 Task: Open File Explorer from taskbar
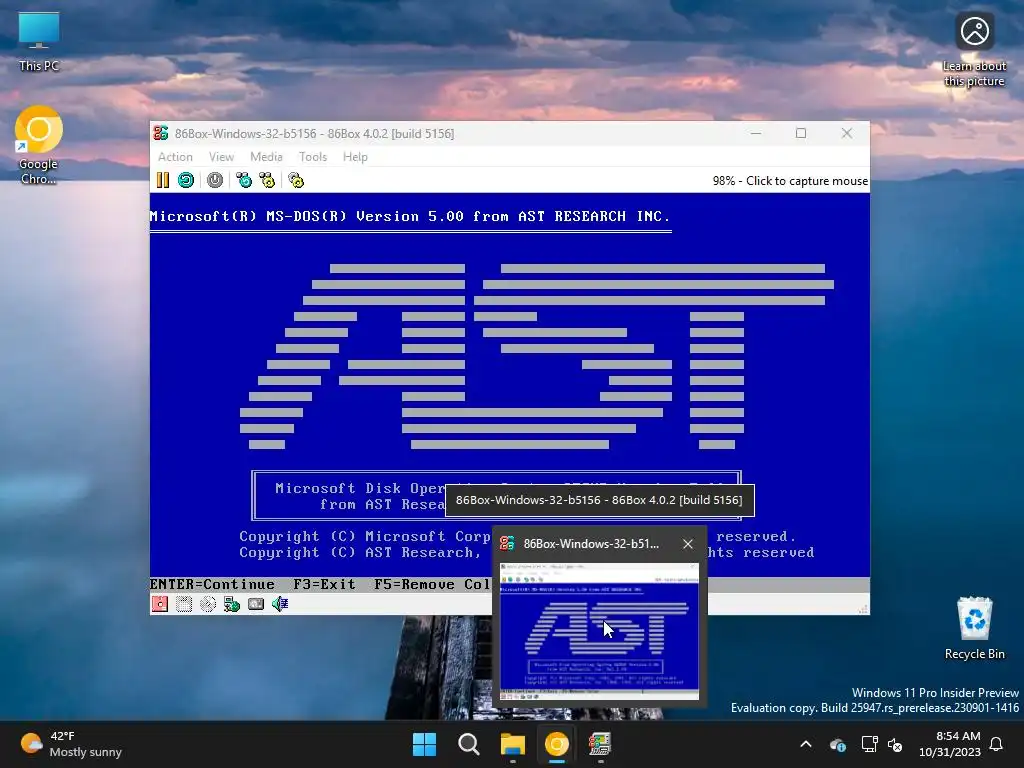(x=513, y=744)
